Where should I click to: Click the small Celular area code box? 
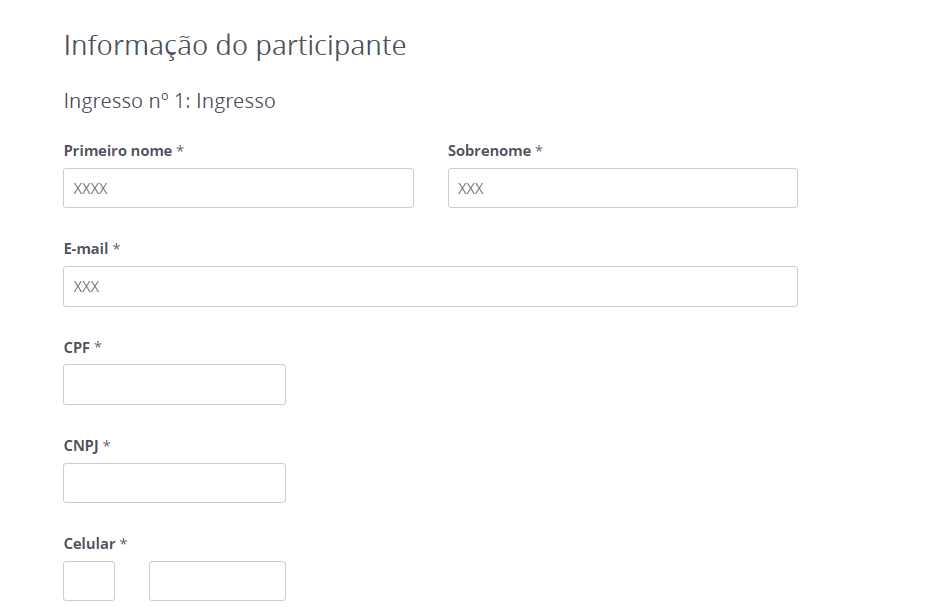point(89,581)
